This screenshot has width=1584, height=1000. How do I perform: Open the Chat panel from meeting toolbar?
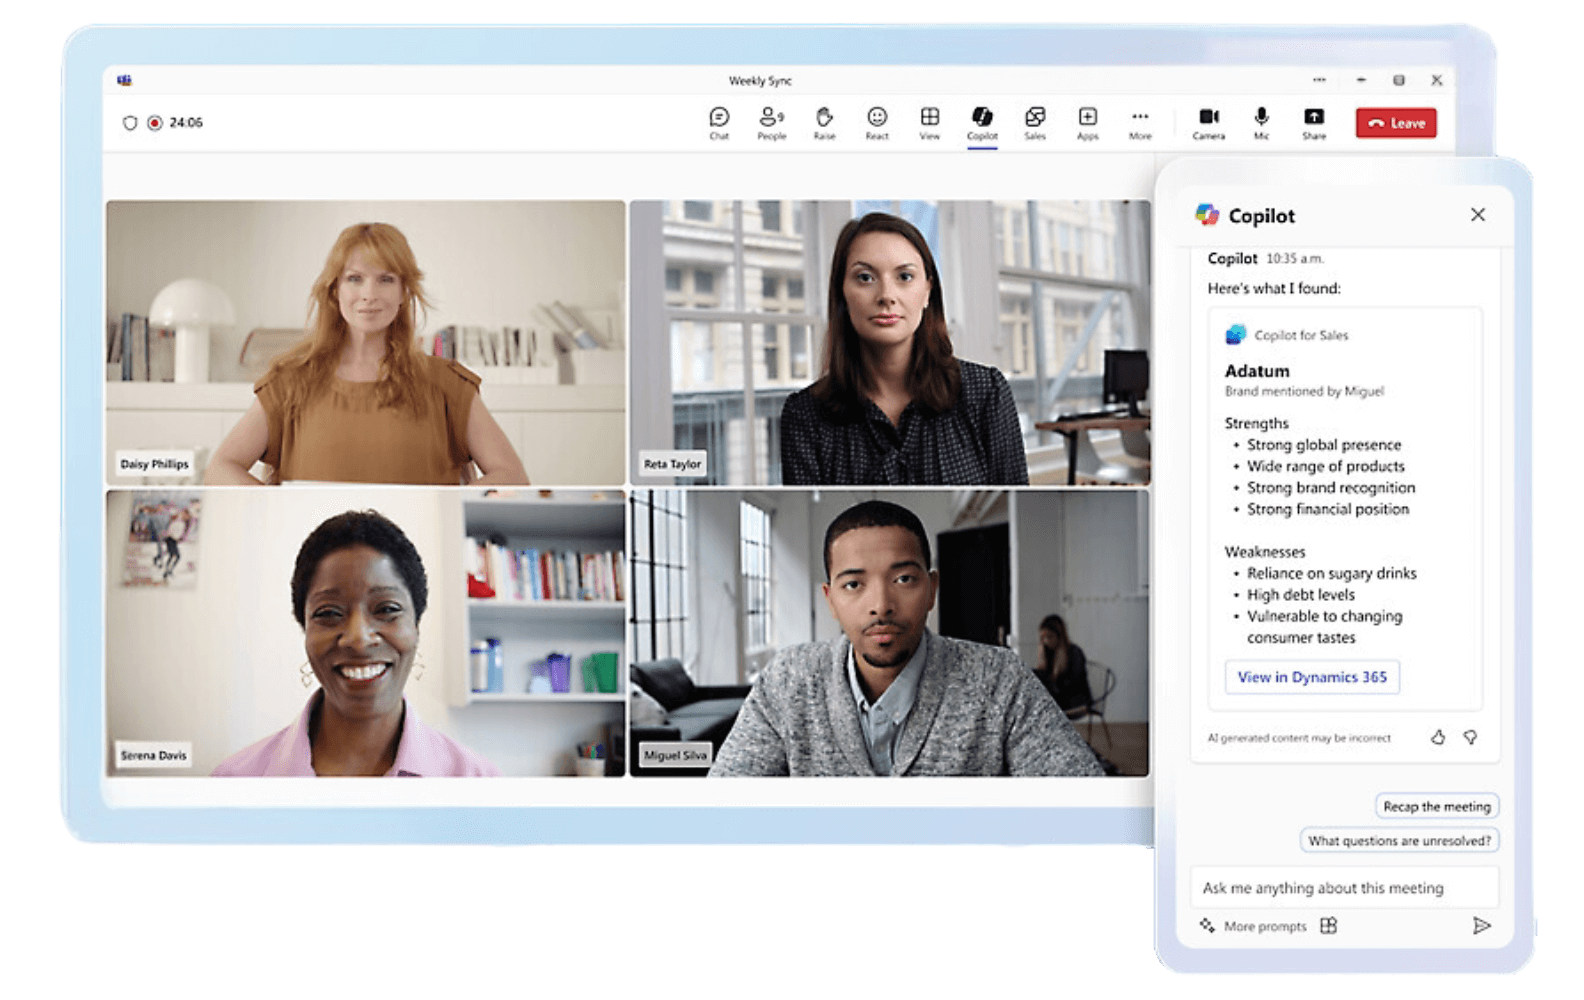[719, 123]
